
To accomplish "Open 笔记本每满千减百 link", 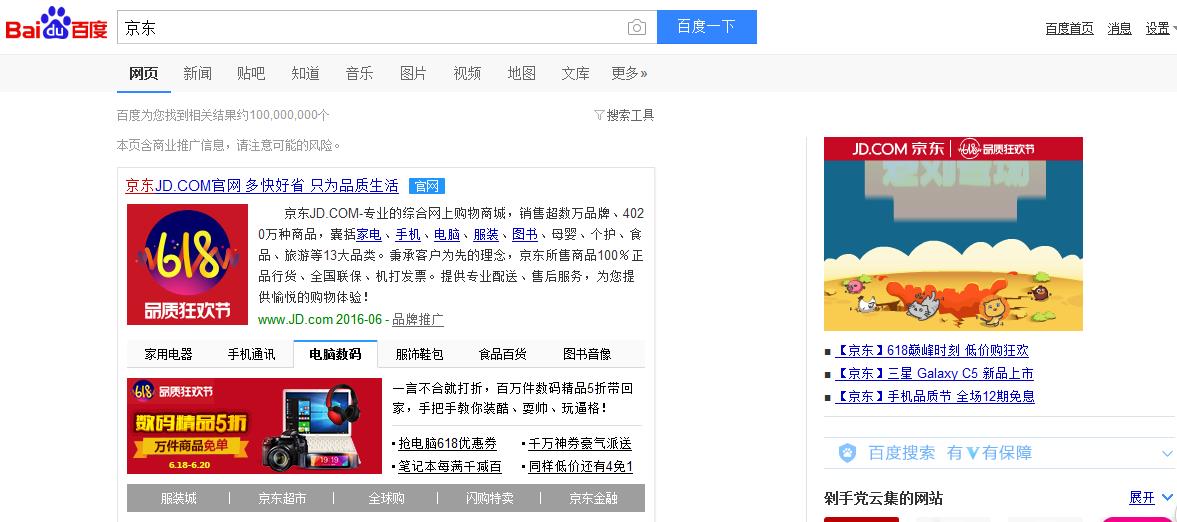I will [x=450, y=466].
